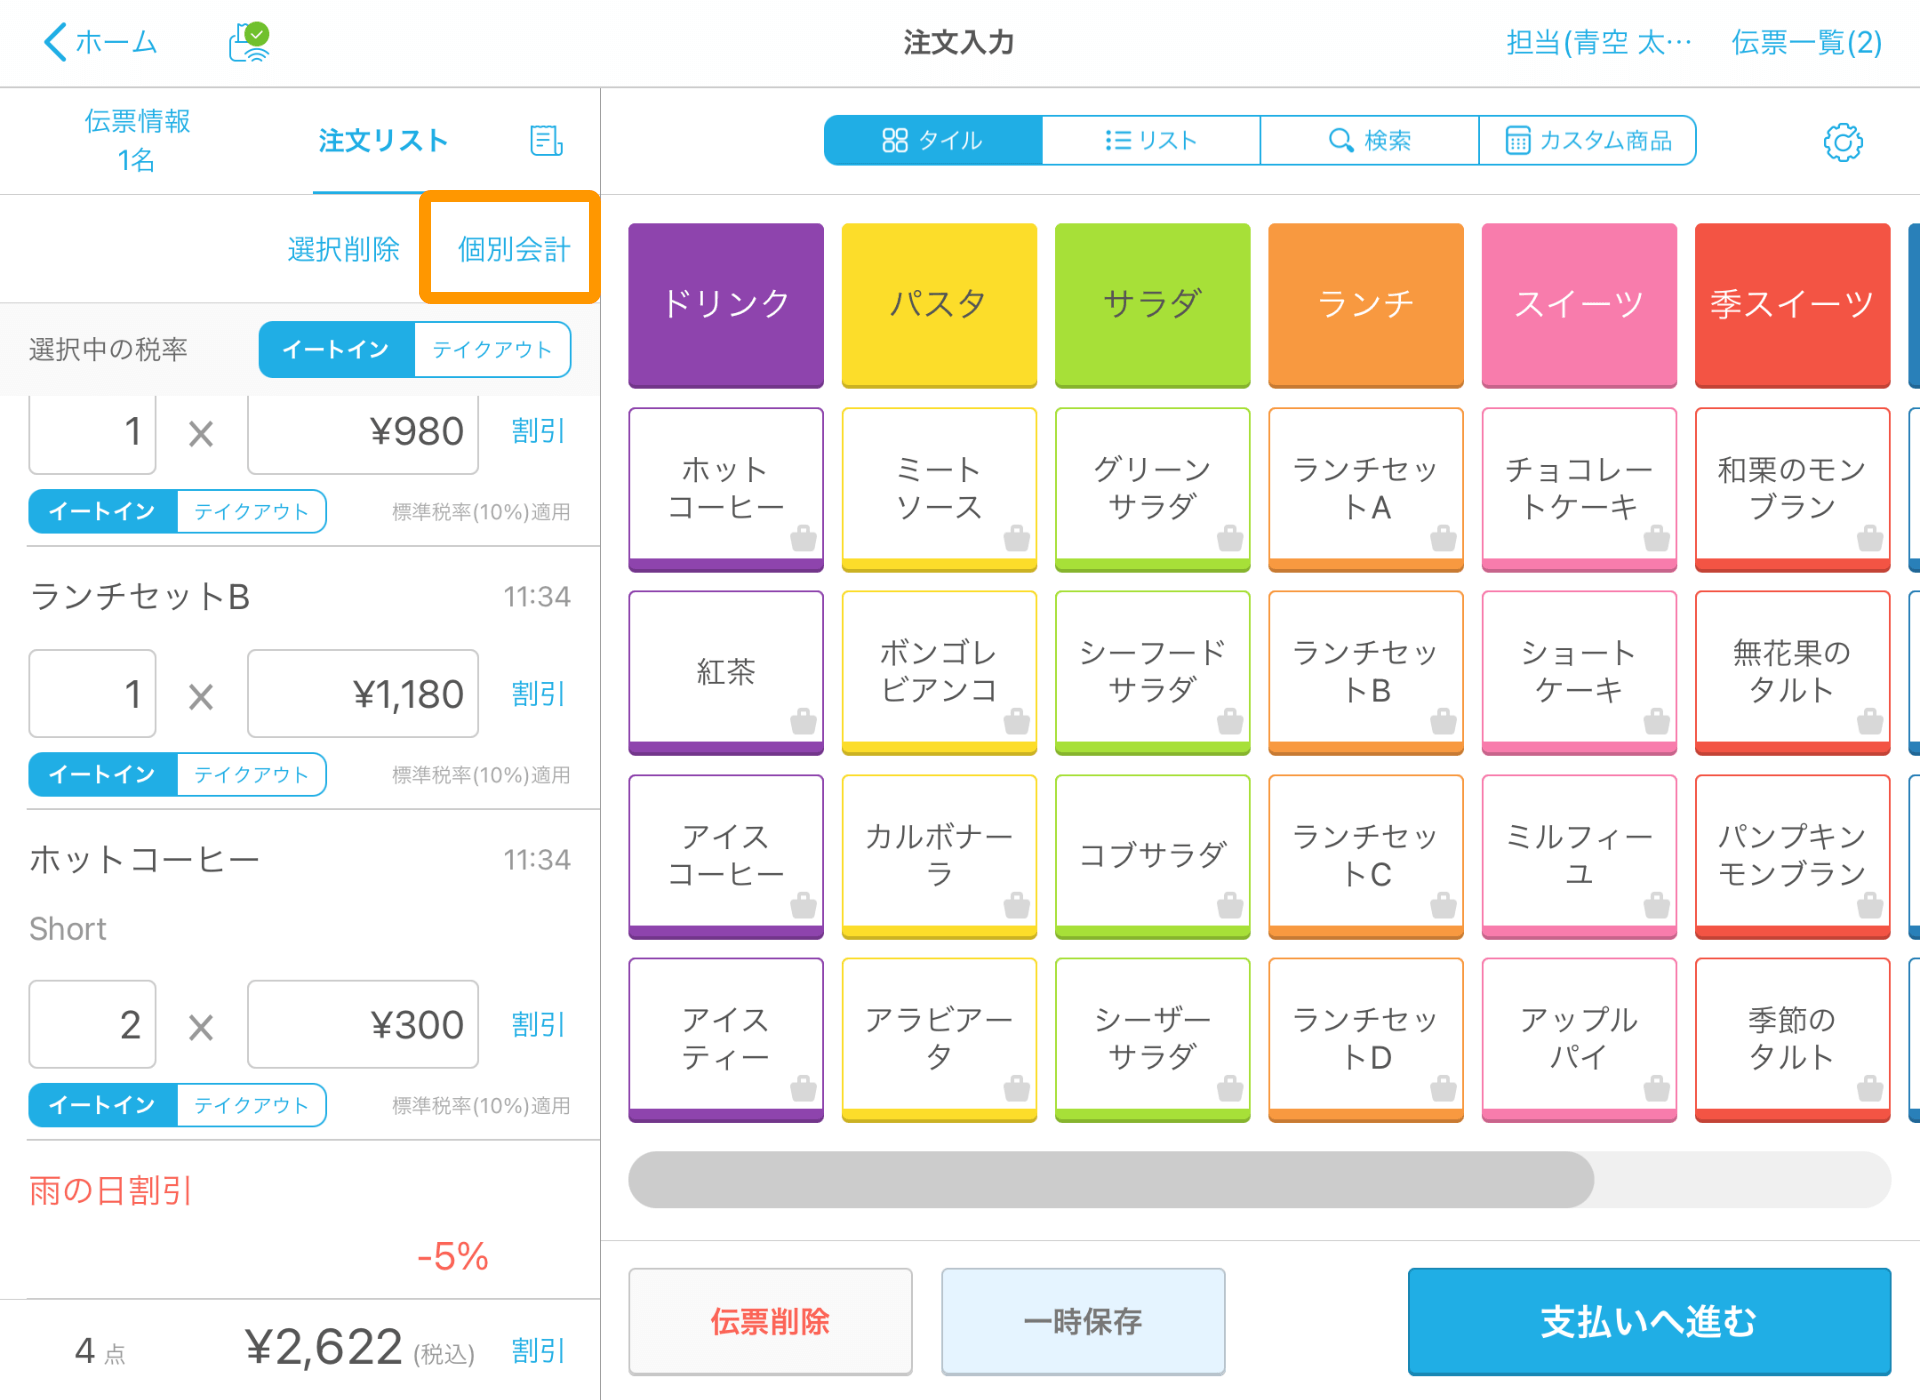The height and width of the screenshot is (1400, 1920).
Task: Click bag icon on シーフードサラダ tile
Action: [x=1230, y=721]
